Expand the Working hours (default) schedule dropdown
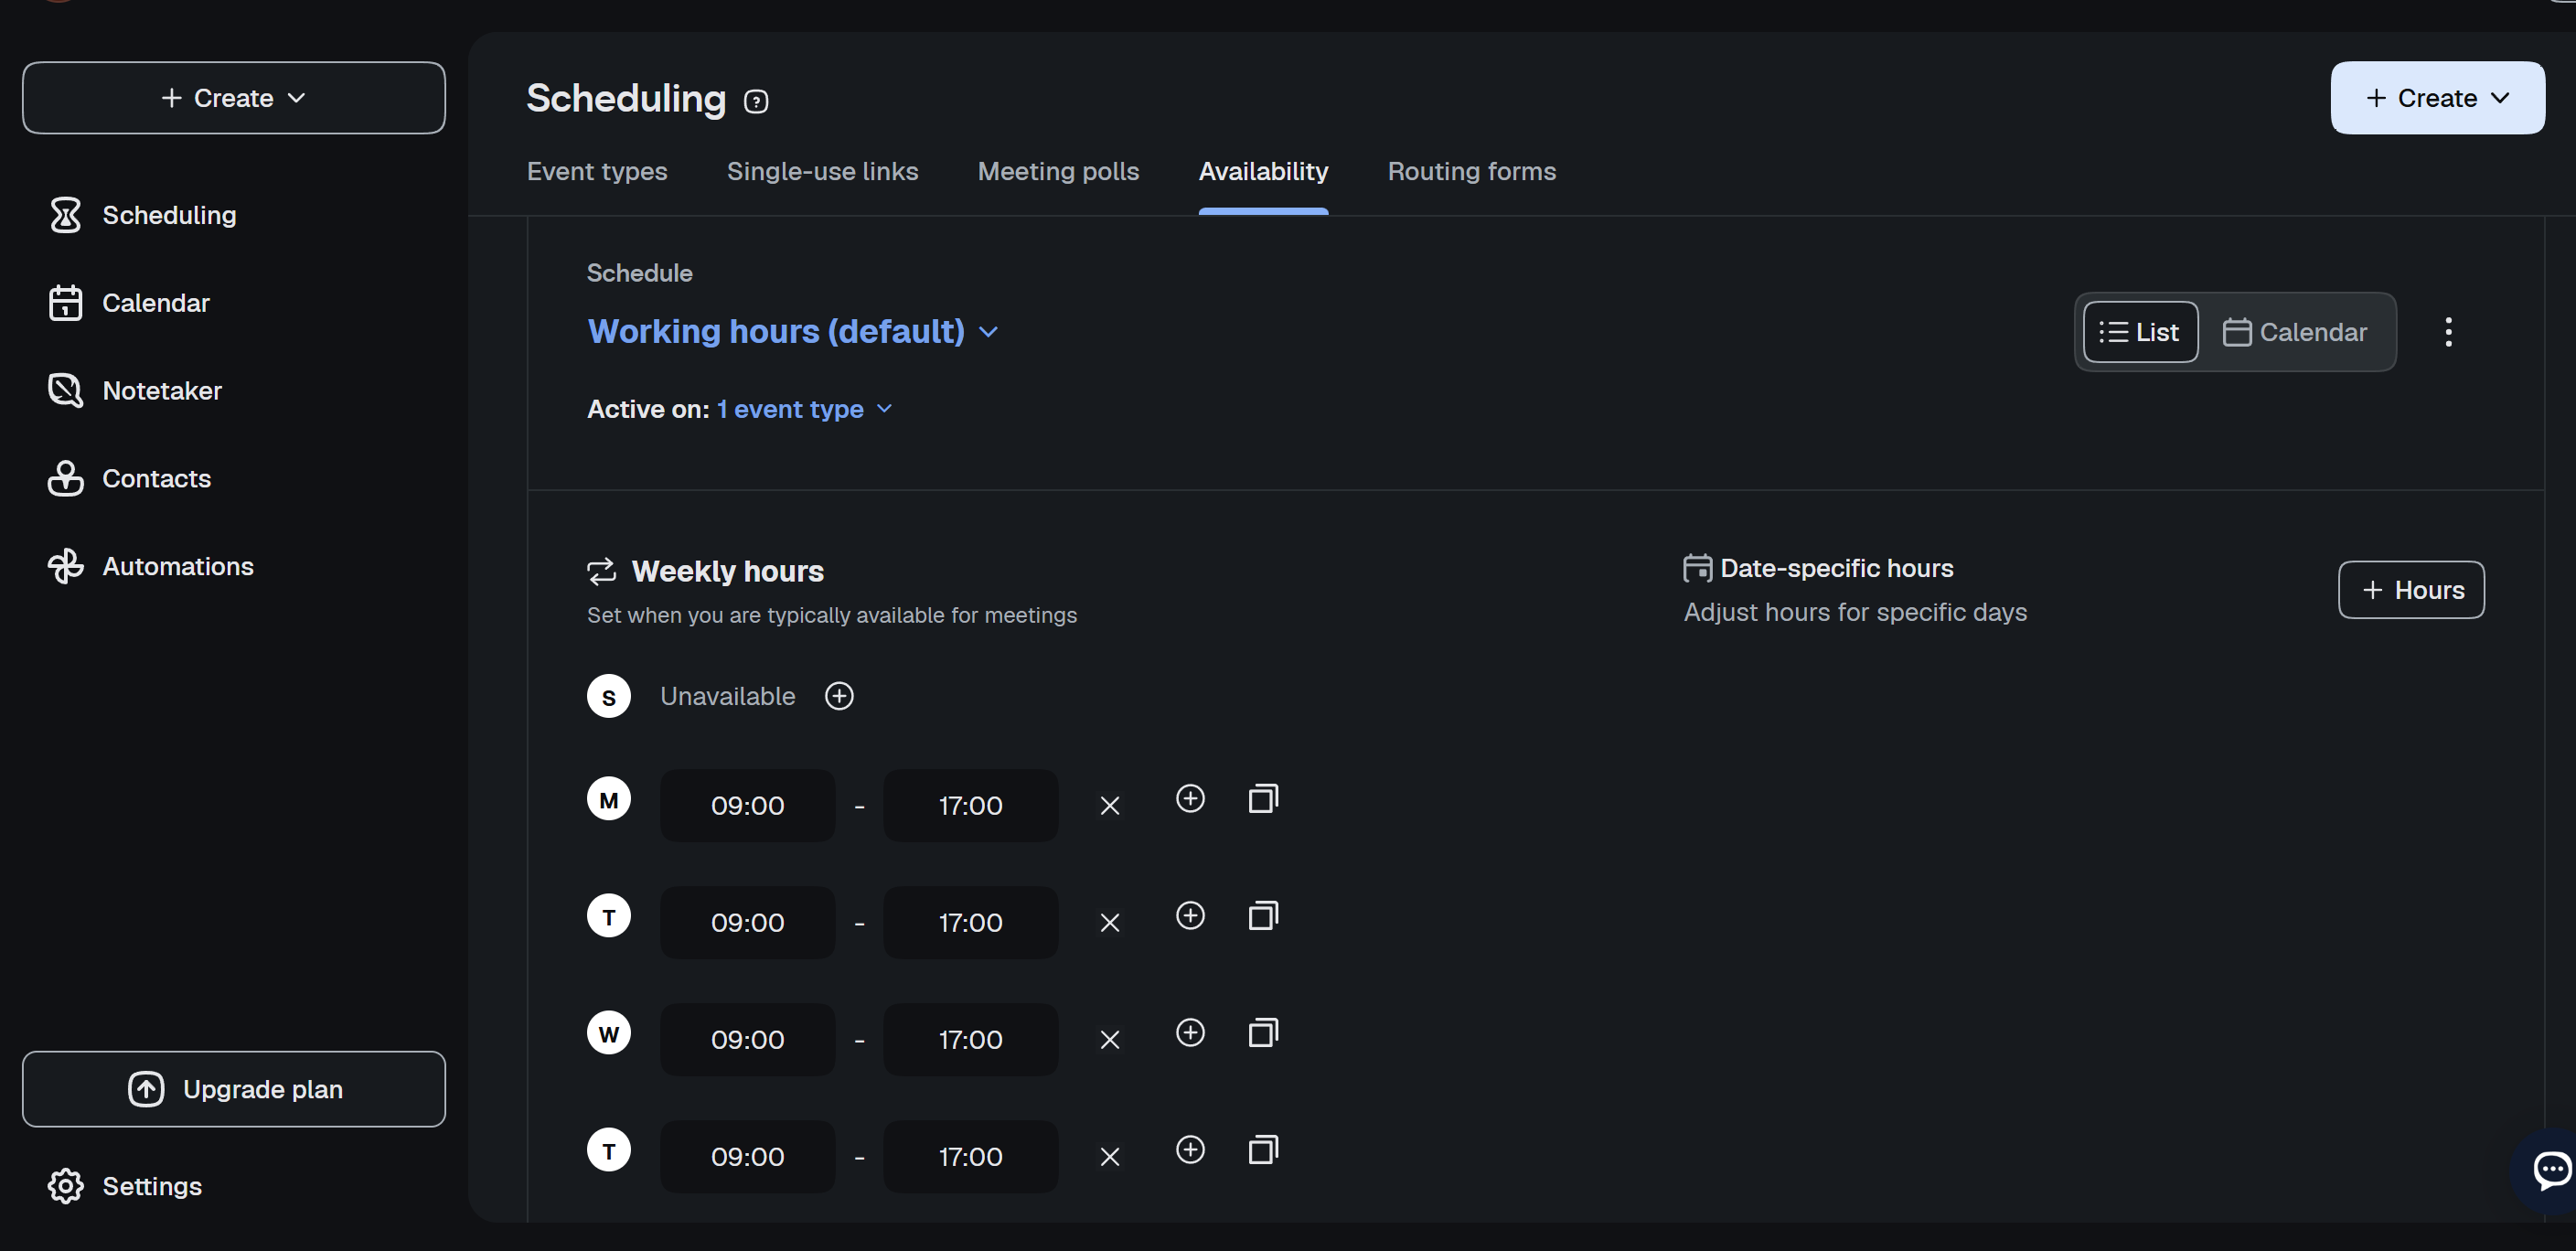The image size is (2576, 1251). (x=793, y=331)
